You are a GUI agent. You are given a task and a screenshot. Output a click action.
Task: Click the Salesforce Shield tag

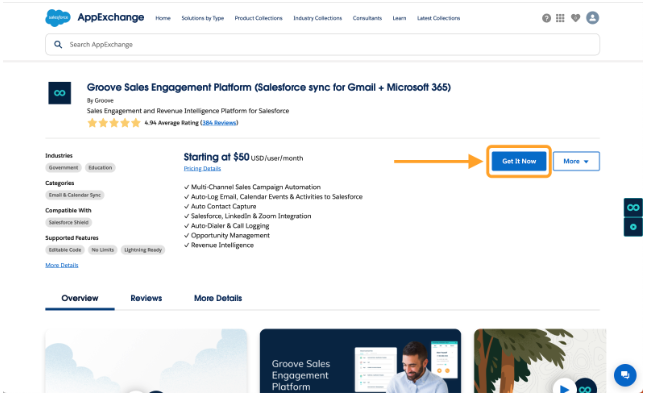point(69,223)
